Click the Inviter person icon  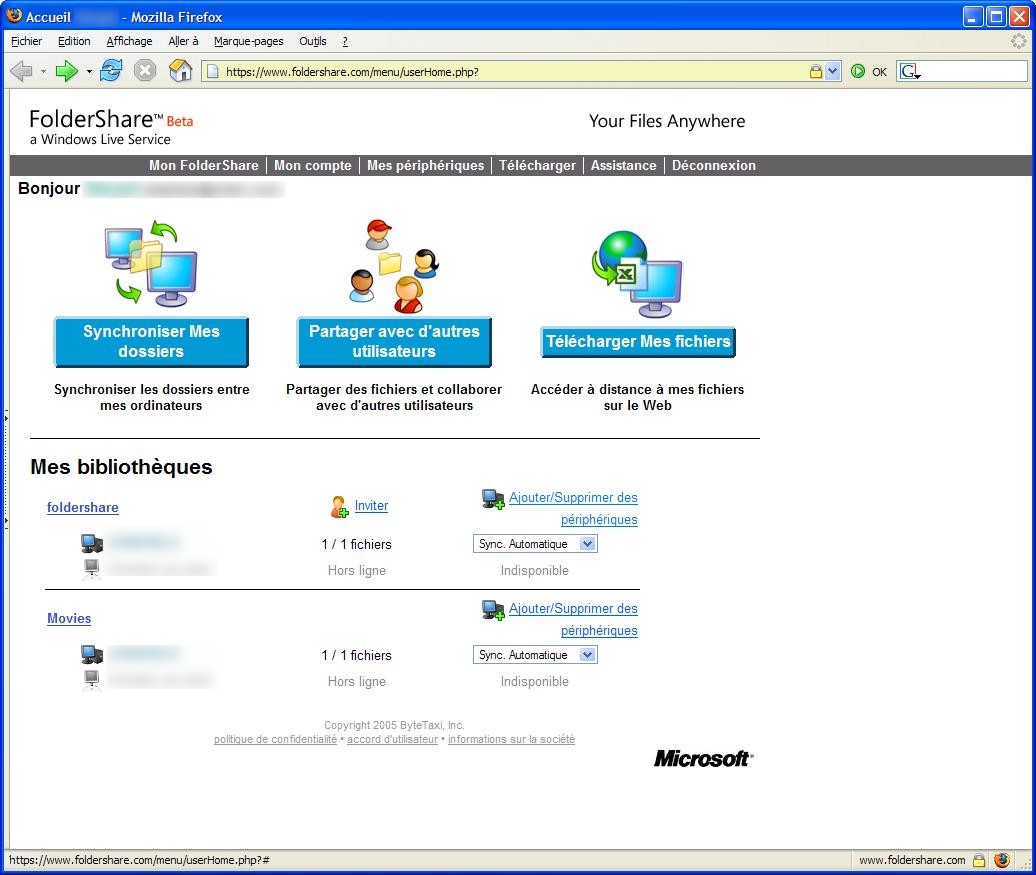[x=339, y=507]
